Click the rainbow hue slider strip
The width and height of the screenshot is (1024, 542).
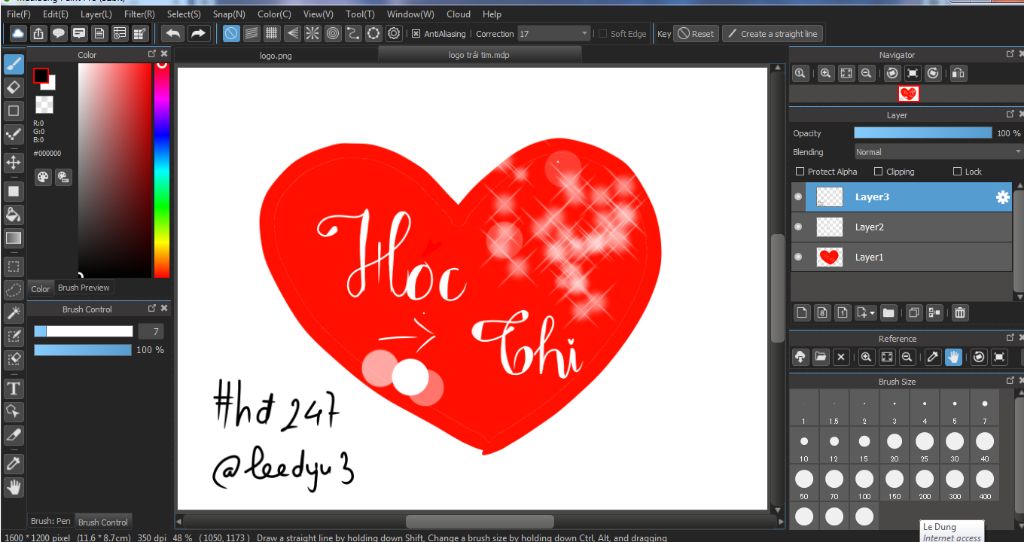click(x=161, y=170)
